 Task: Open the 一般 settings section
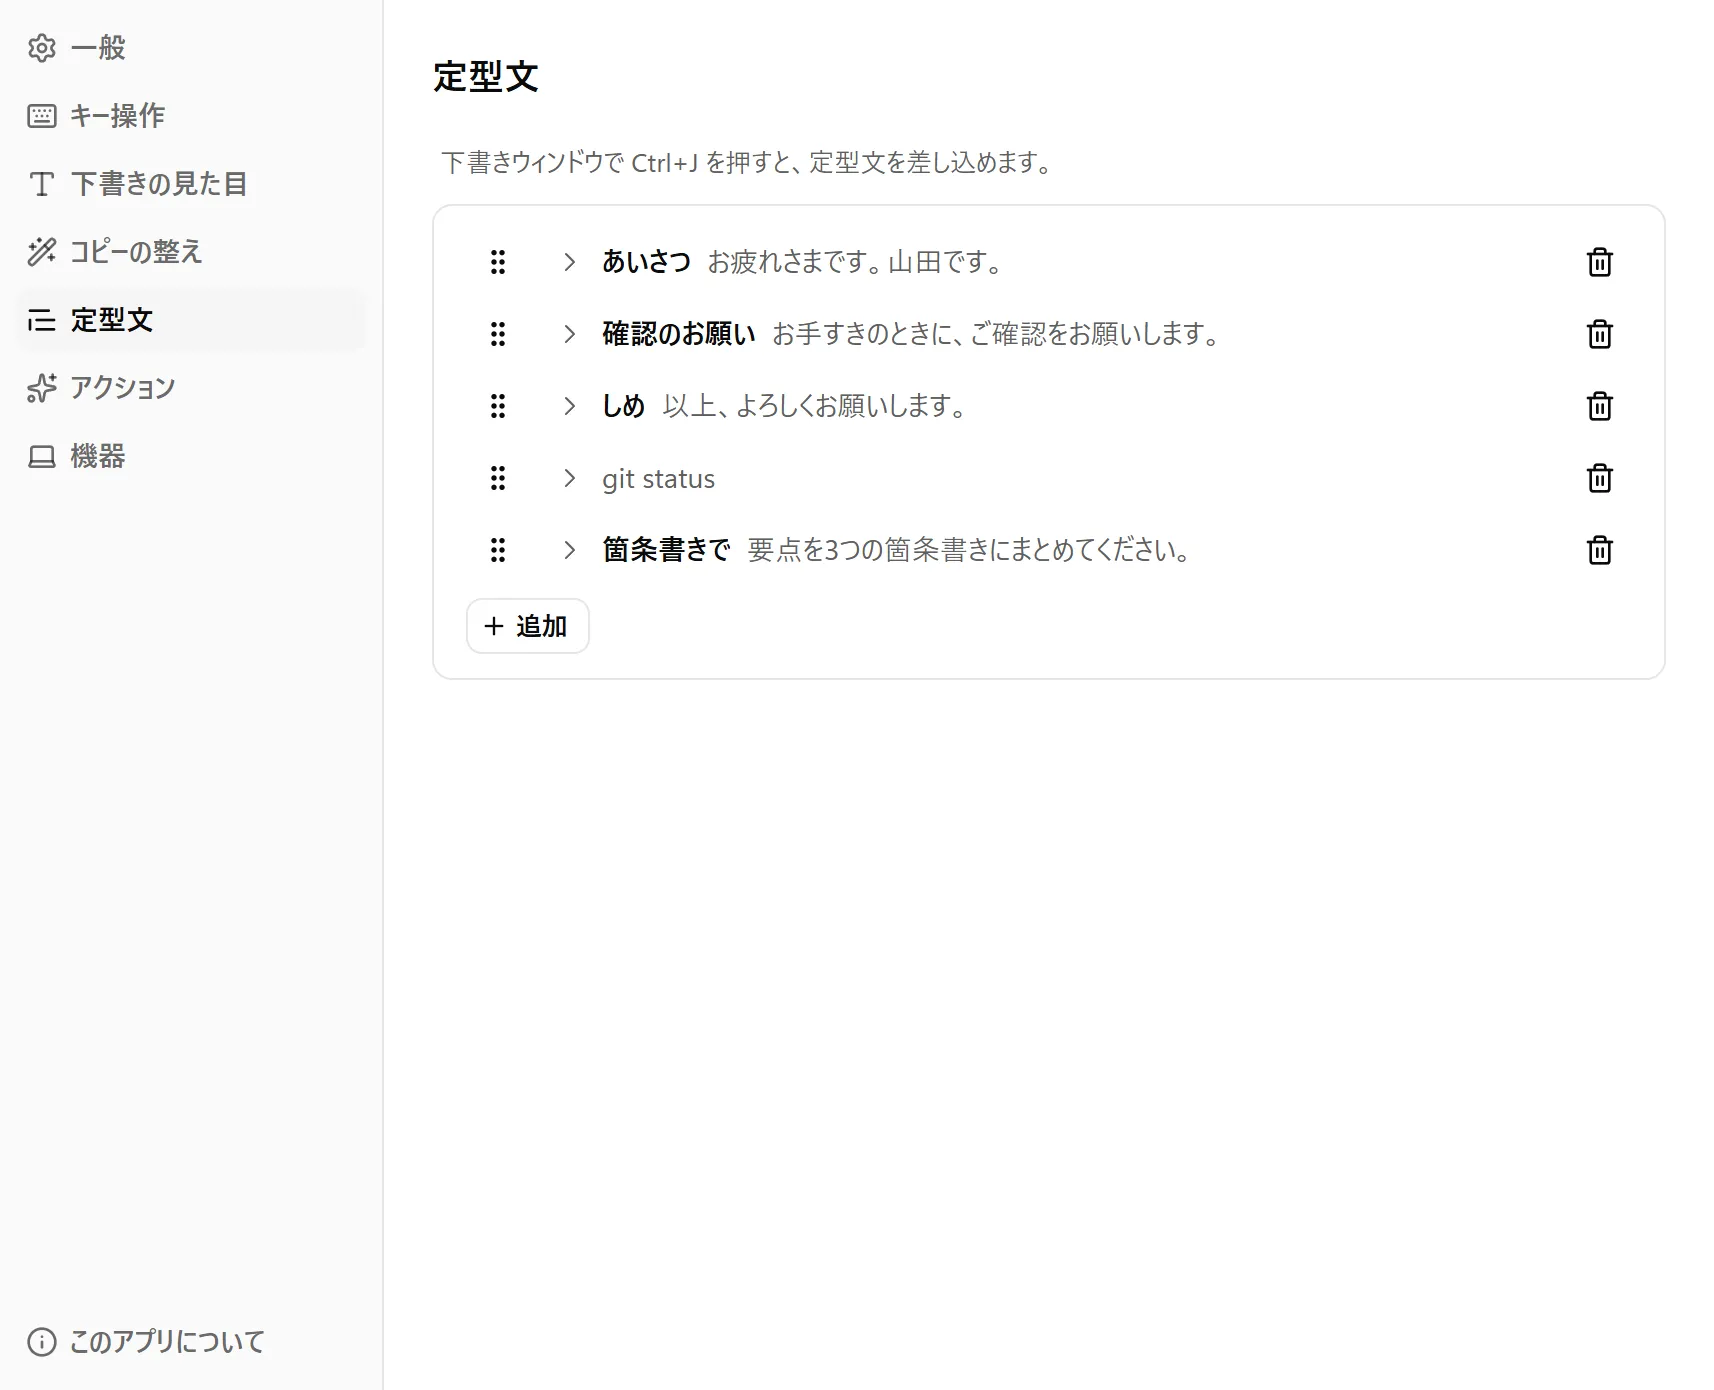click(x=191, y=48)
